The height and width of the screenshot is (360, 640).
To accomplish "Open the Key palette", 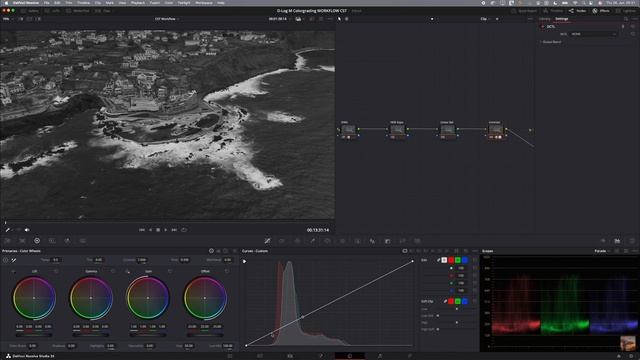I will 387,241.
